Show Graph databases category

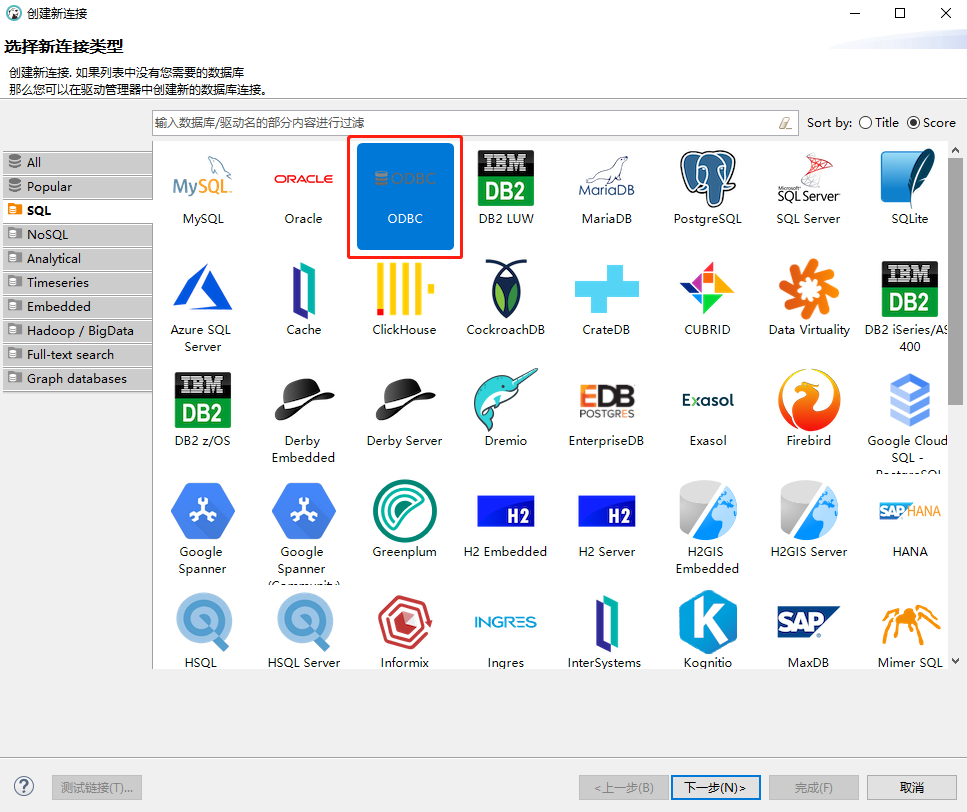point(78,379)
